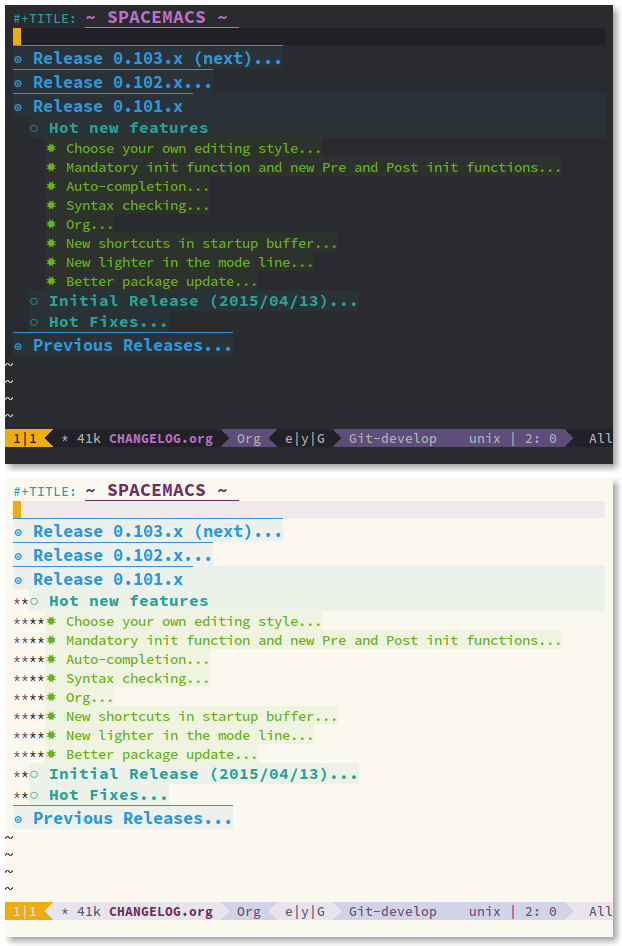622x946 pixels.
Task: Expand Initial Release (2015/04/13) in dark theme
Action: point(203,301)
